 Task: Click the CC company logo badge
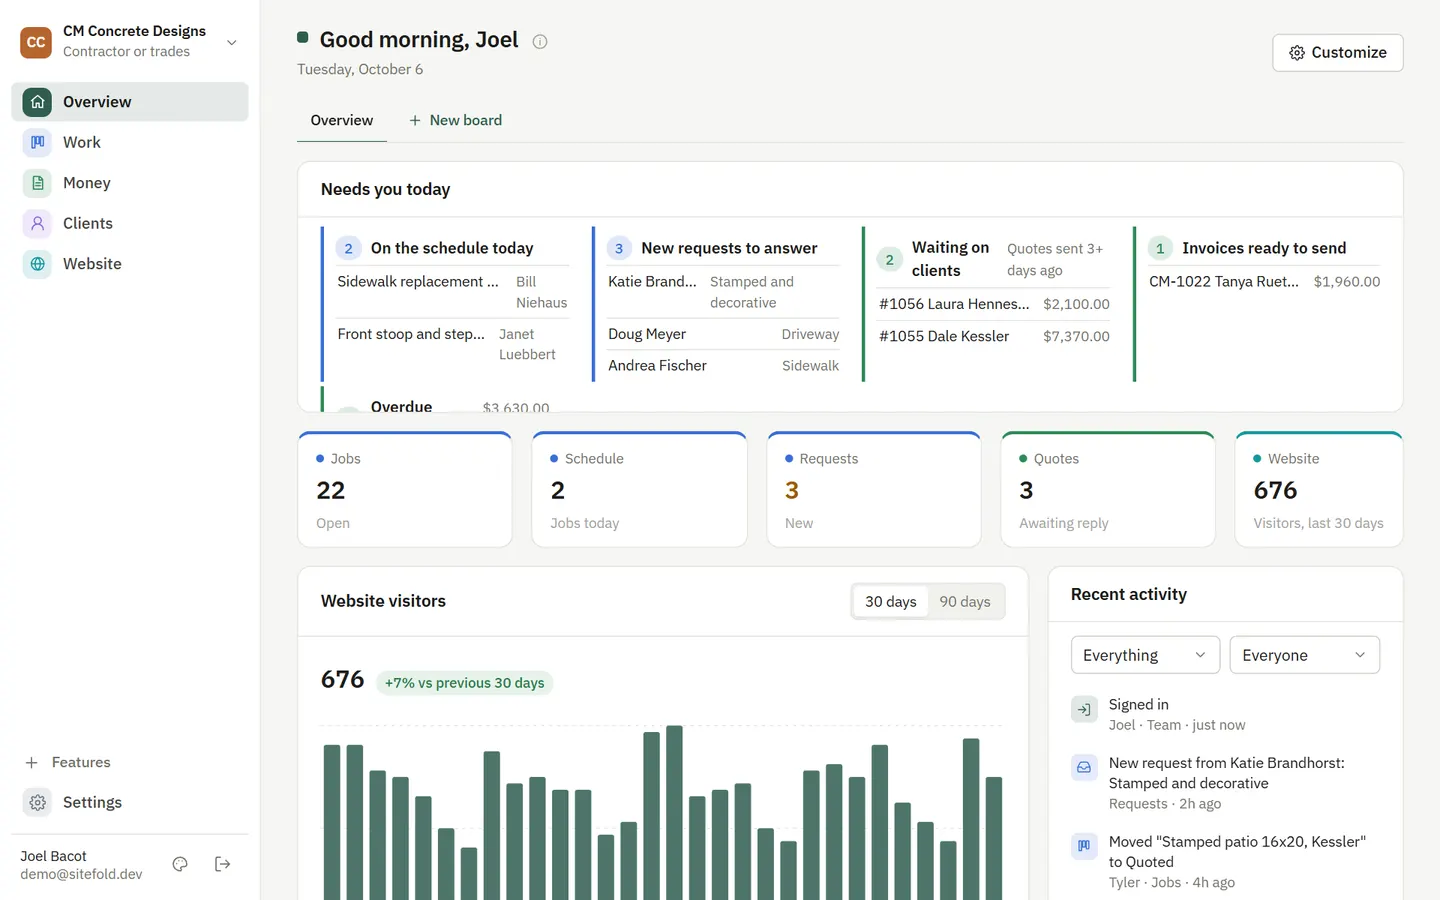pyautogui.click(x=36, y=42)
